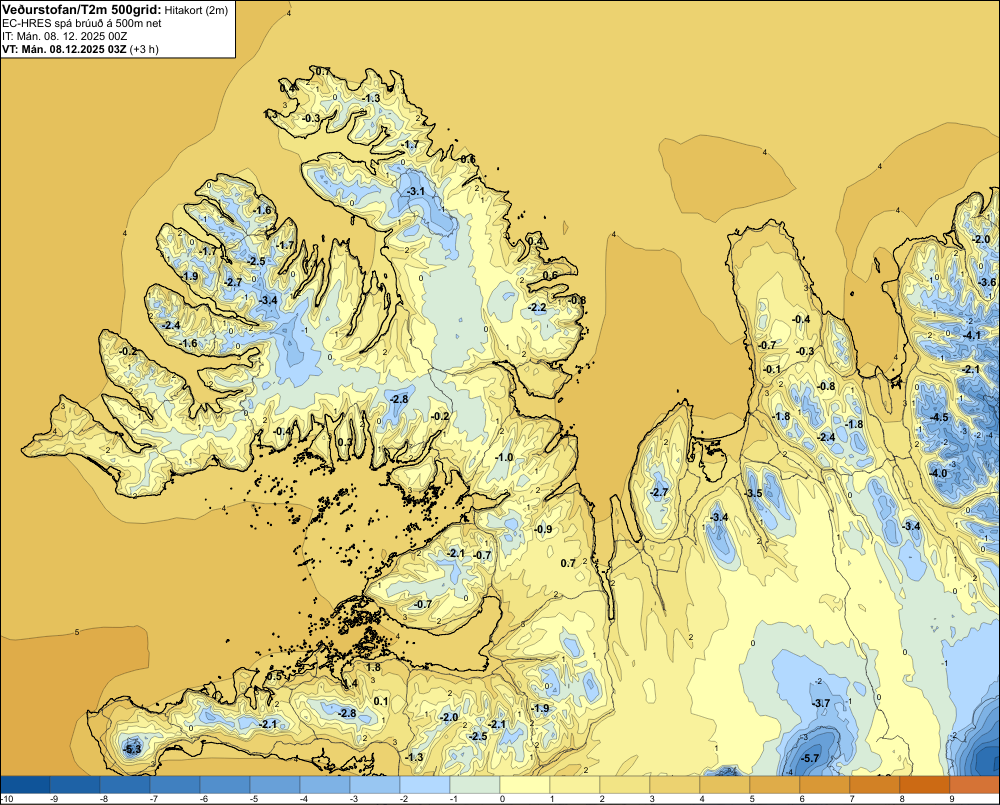Image resolution: width=1000 pixels, height=805 pixels.
Task: Click the -3.1 temperature value on map
Action: [x=415, y=191]
